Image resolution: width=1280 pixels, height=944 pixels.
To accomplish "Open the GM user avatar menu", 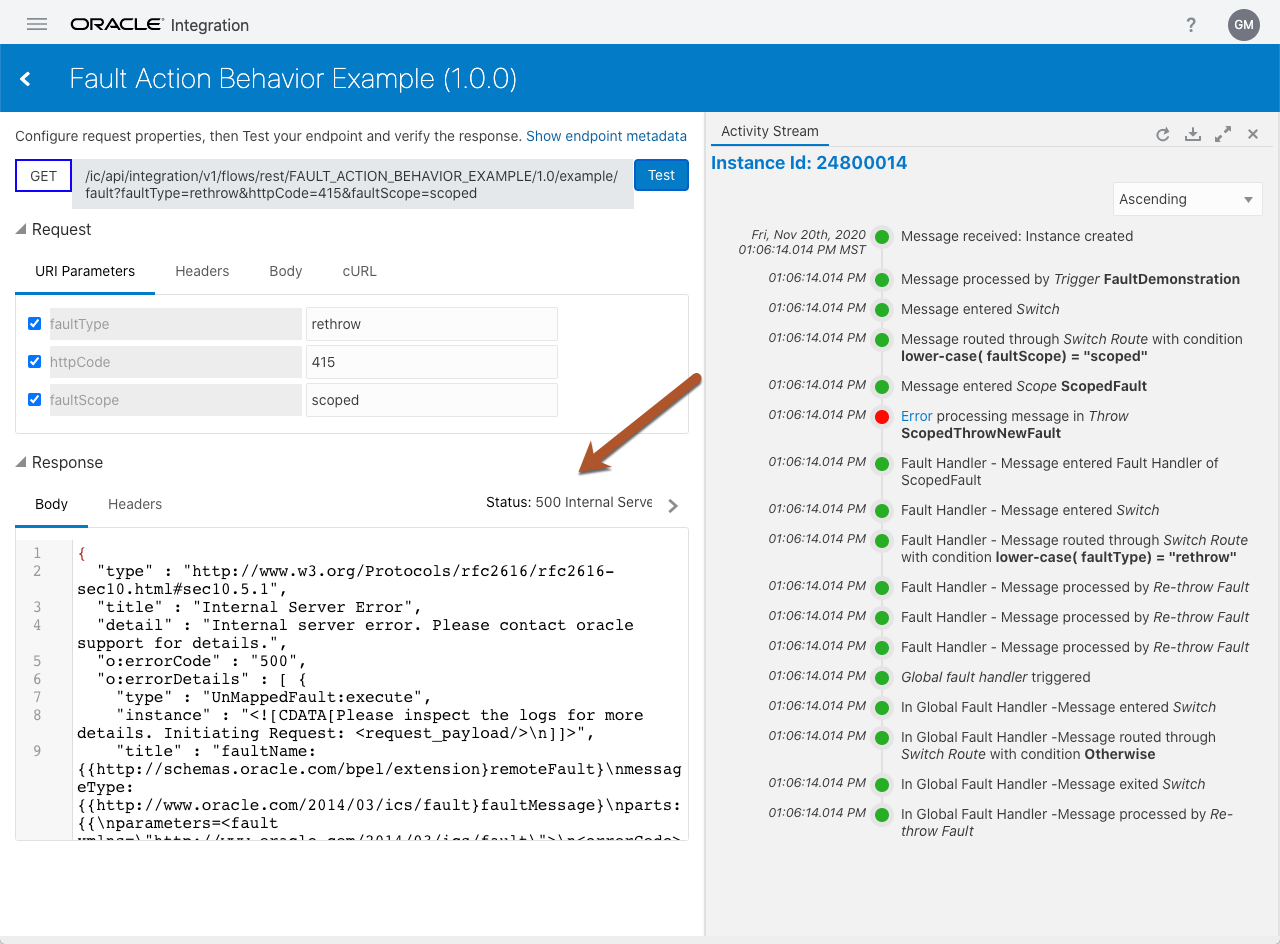I will pos(1243,25).
